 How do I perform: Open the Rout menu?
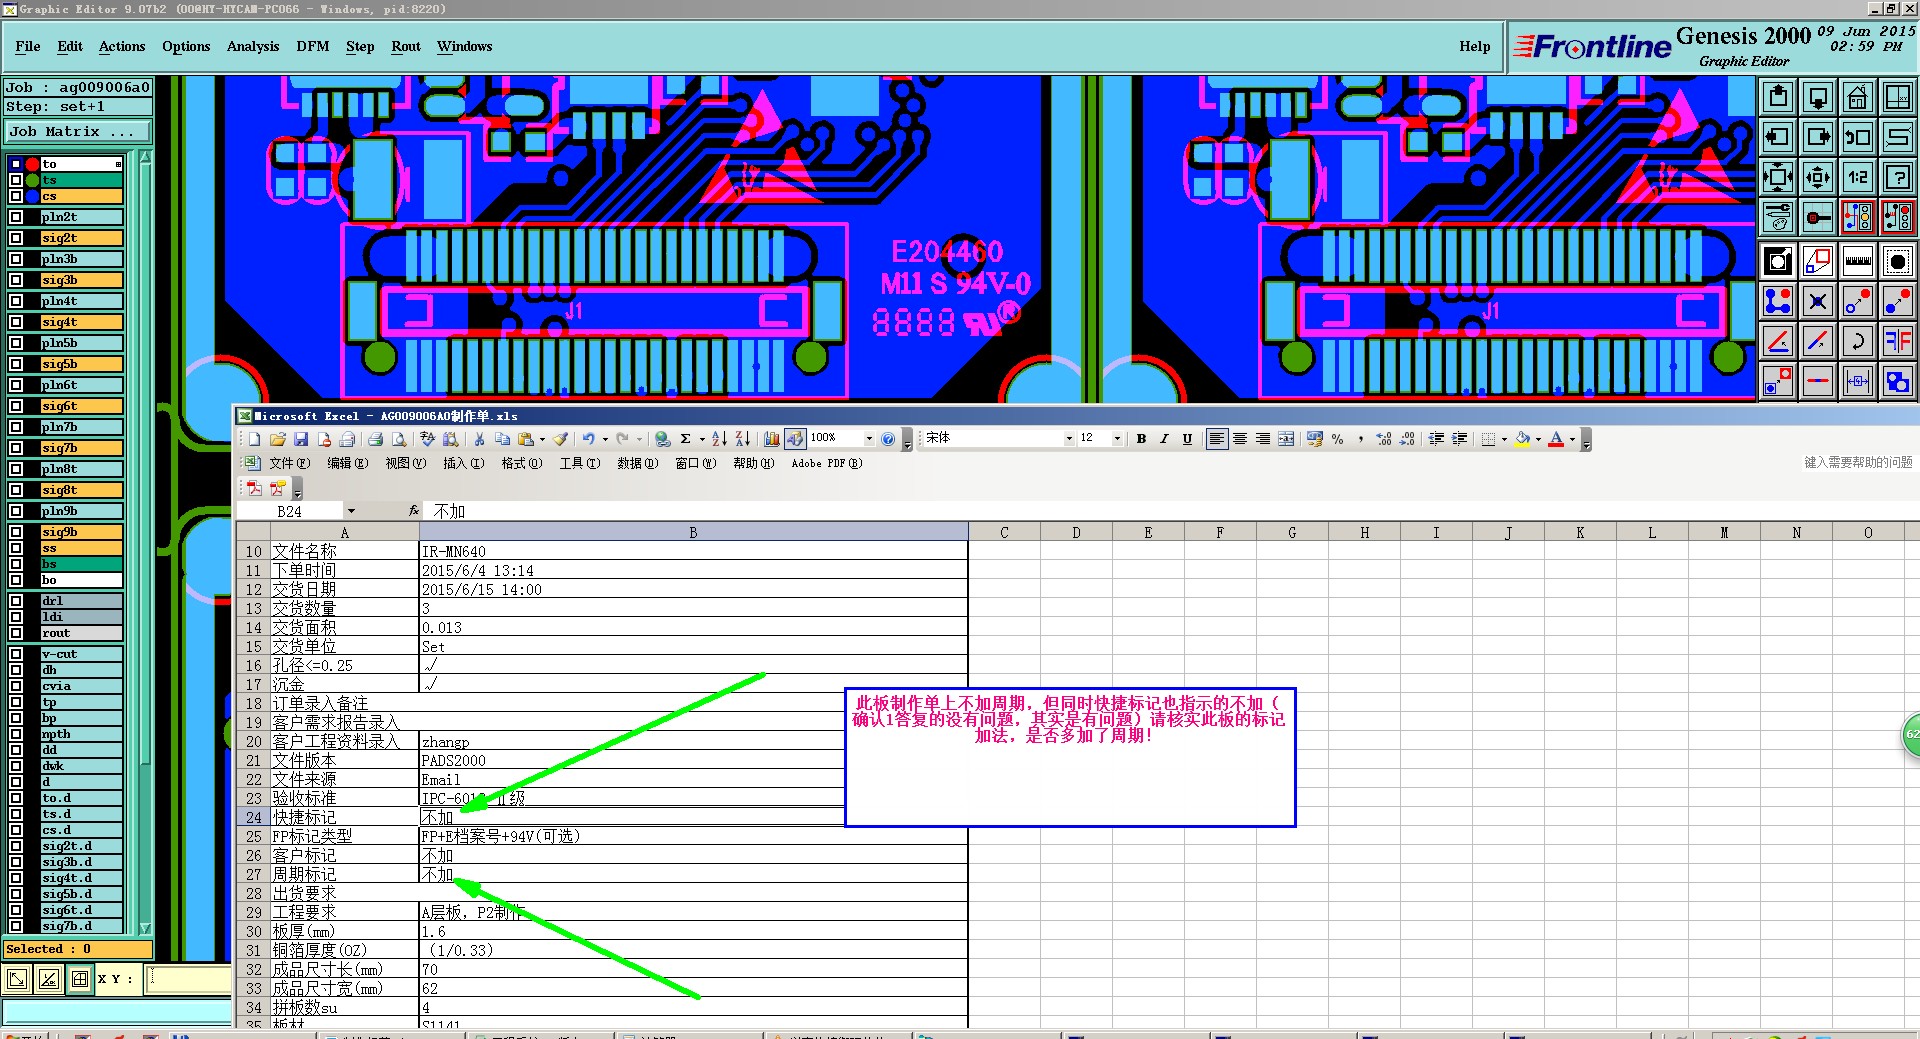click(x=406, y=46)
